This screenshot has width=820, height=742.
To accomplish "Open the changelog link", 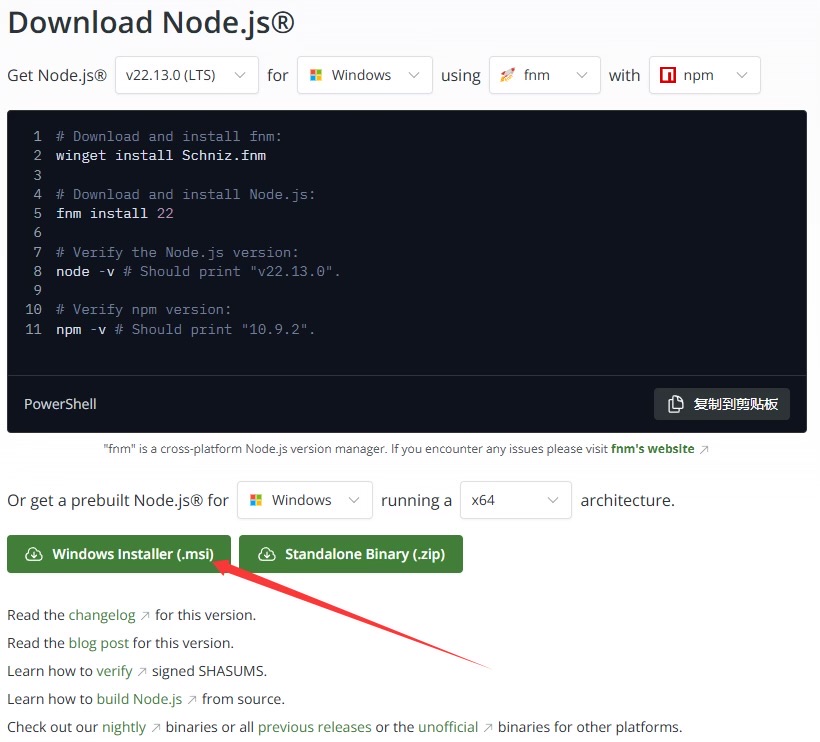I will [102, 615].
